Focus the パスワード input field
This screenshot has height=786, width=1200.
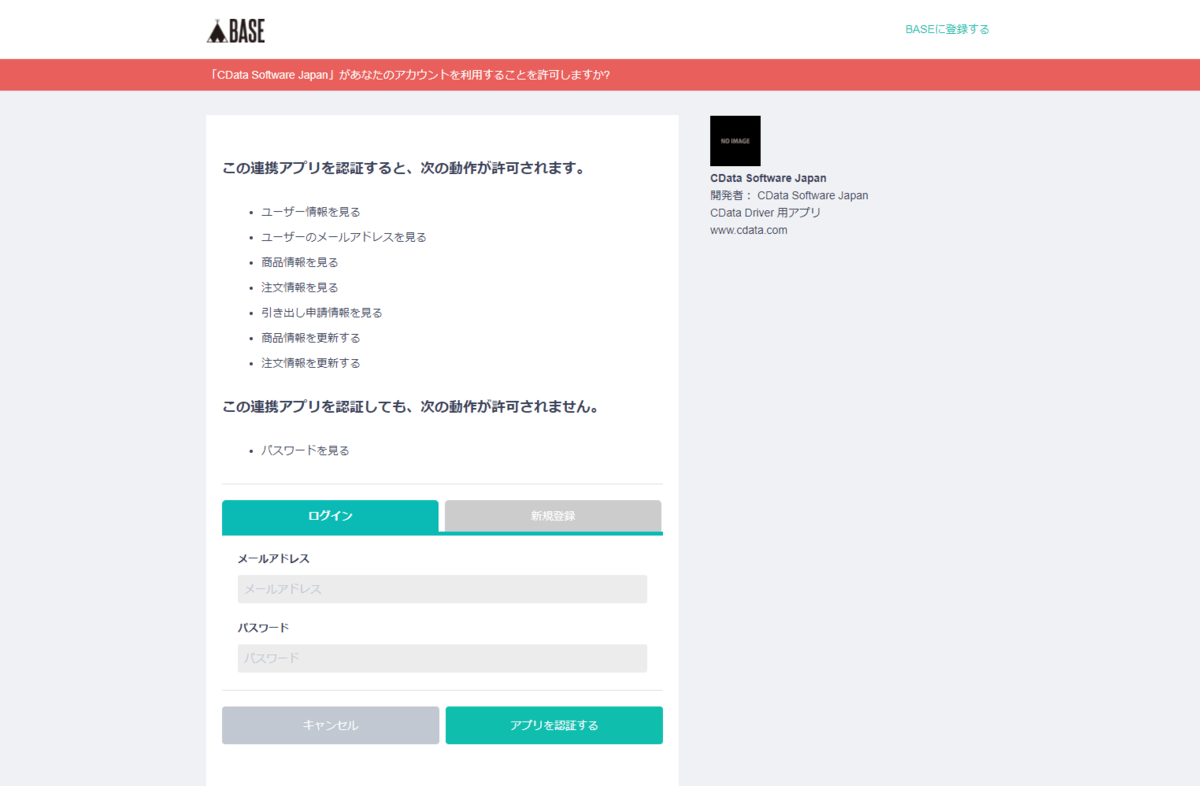point(442,658)
